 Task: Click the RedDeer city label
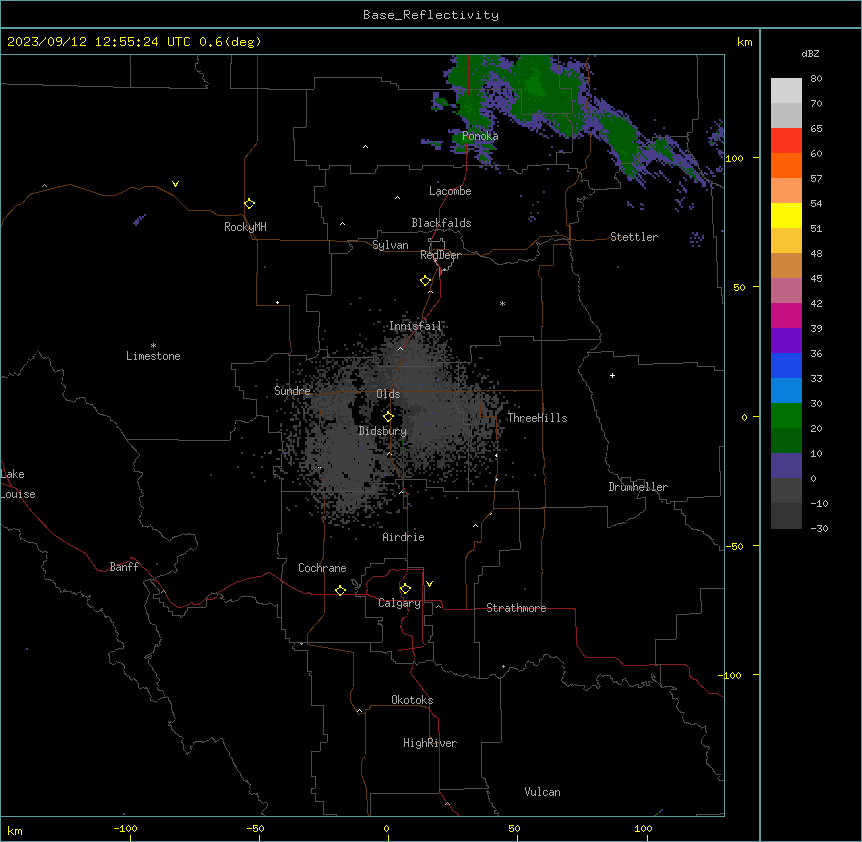pyautogui.click(x=440, y=255)
